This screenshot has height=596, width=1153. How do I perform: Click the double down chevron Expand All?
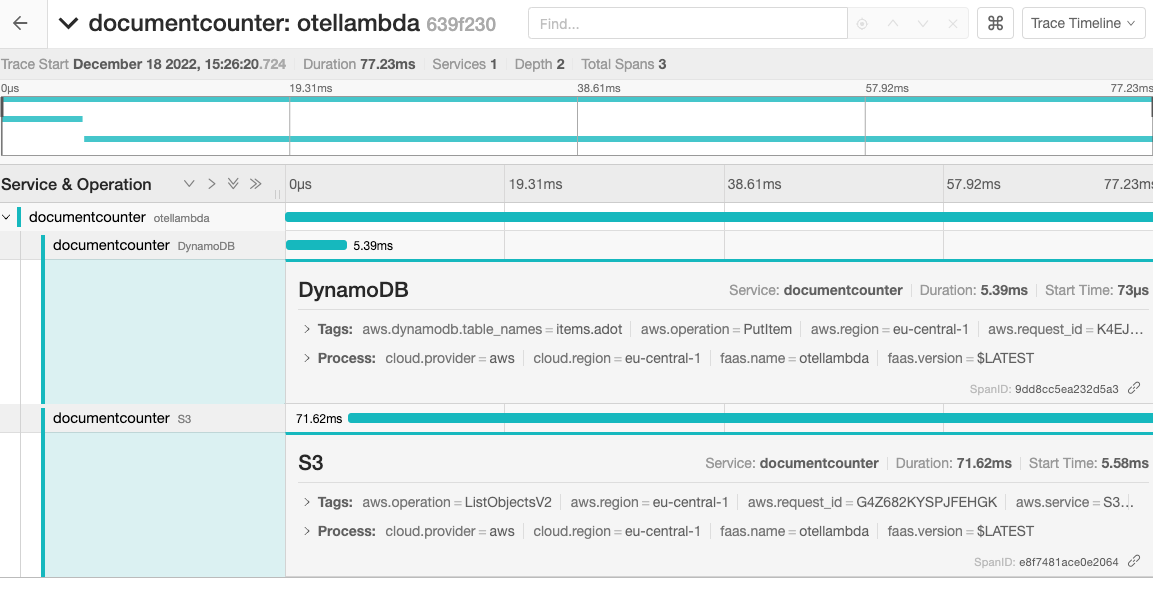click(x=233, y=184)
